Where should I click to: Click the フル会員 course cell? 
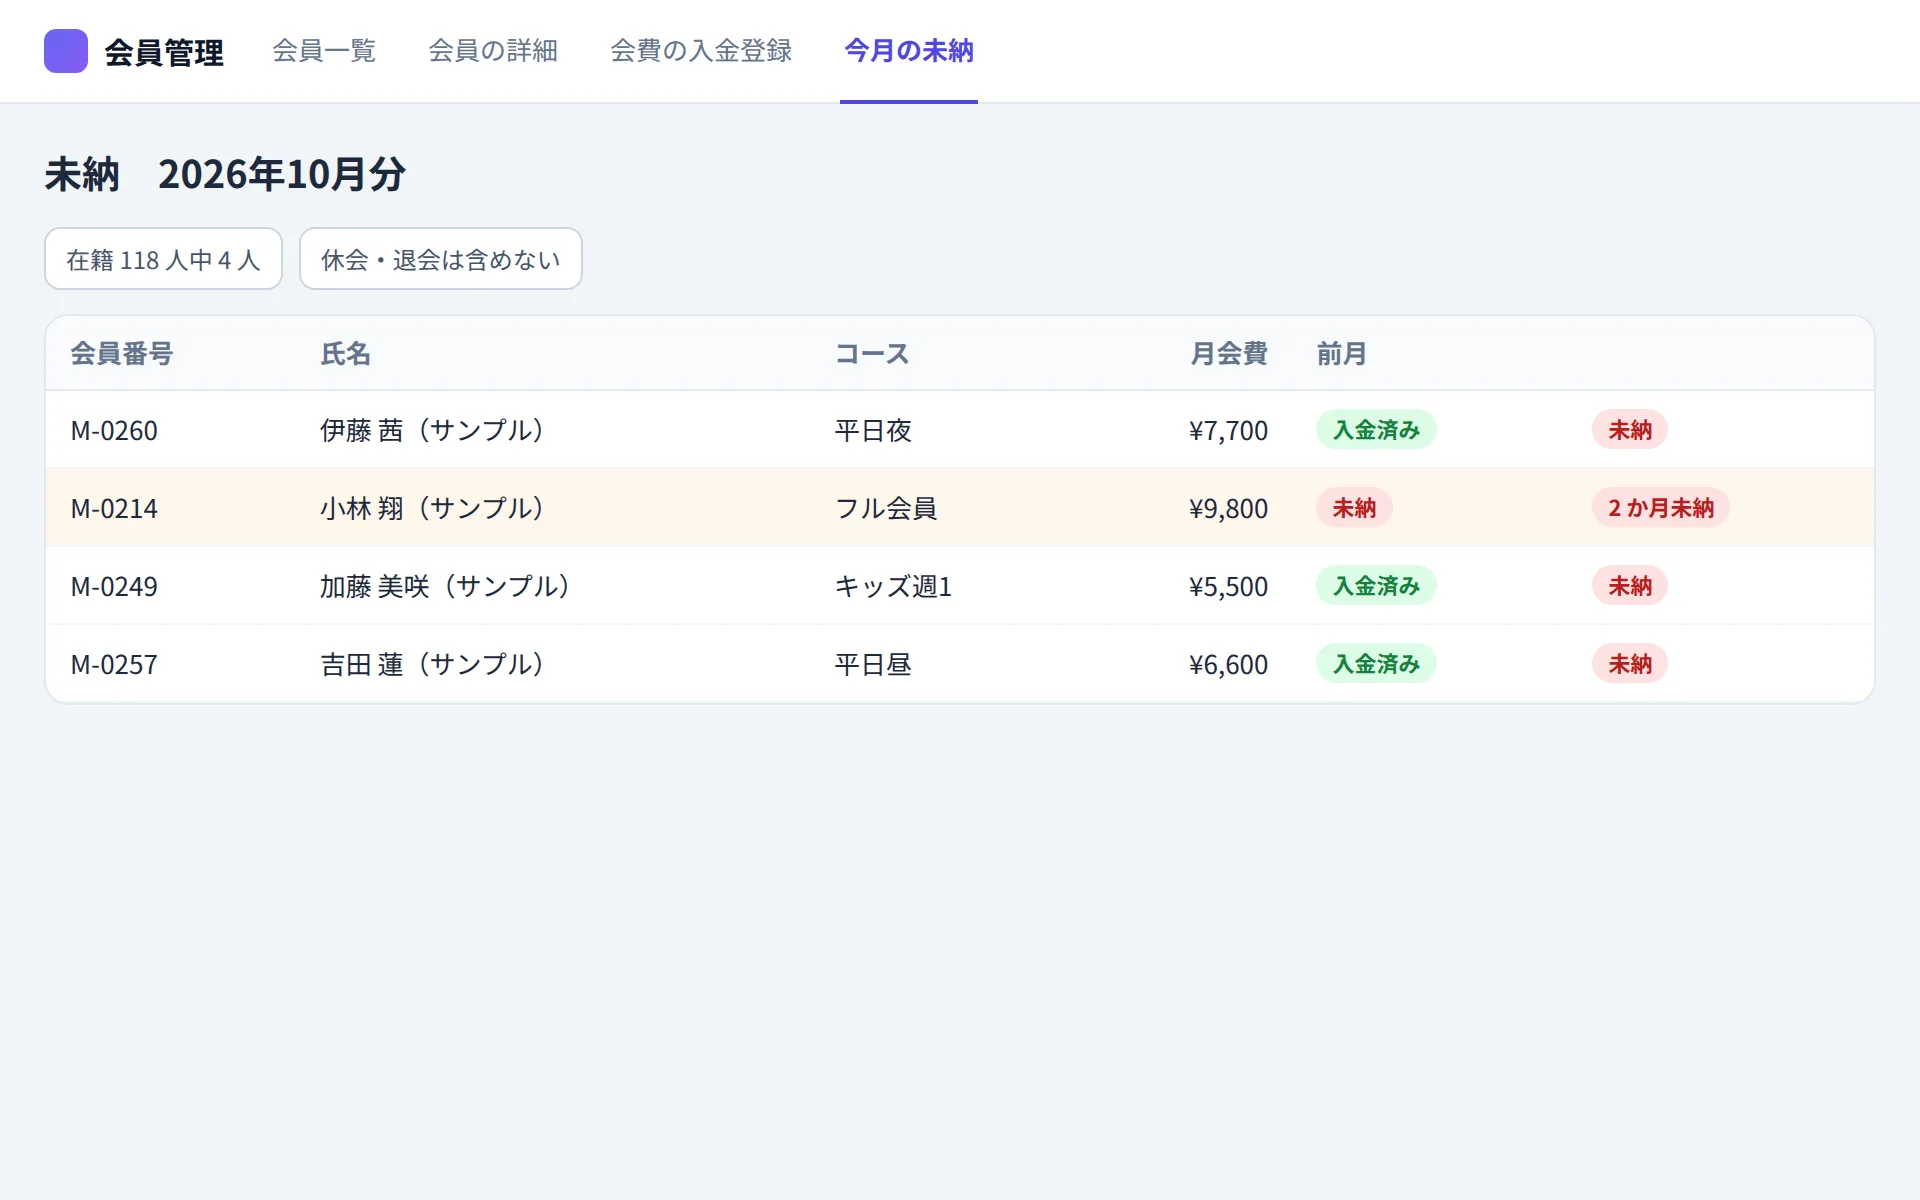click(886, 508)
